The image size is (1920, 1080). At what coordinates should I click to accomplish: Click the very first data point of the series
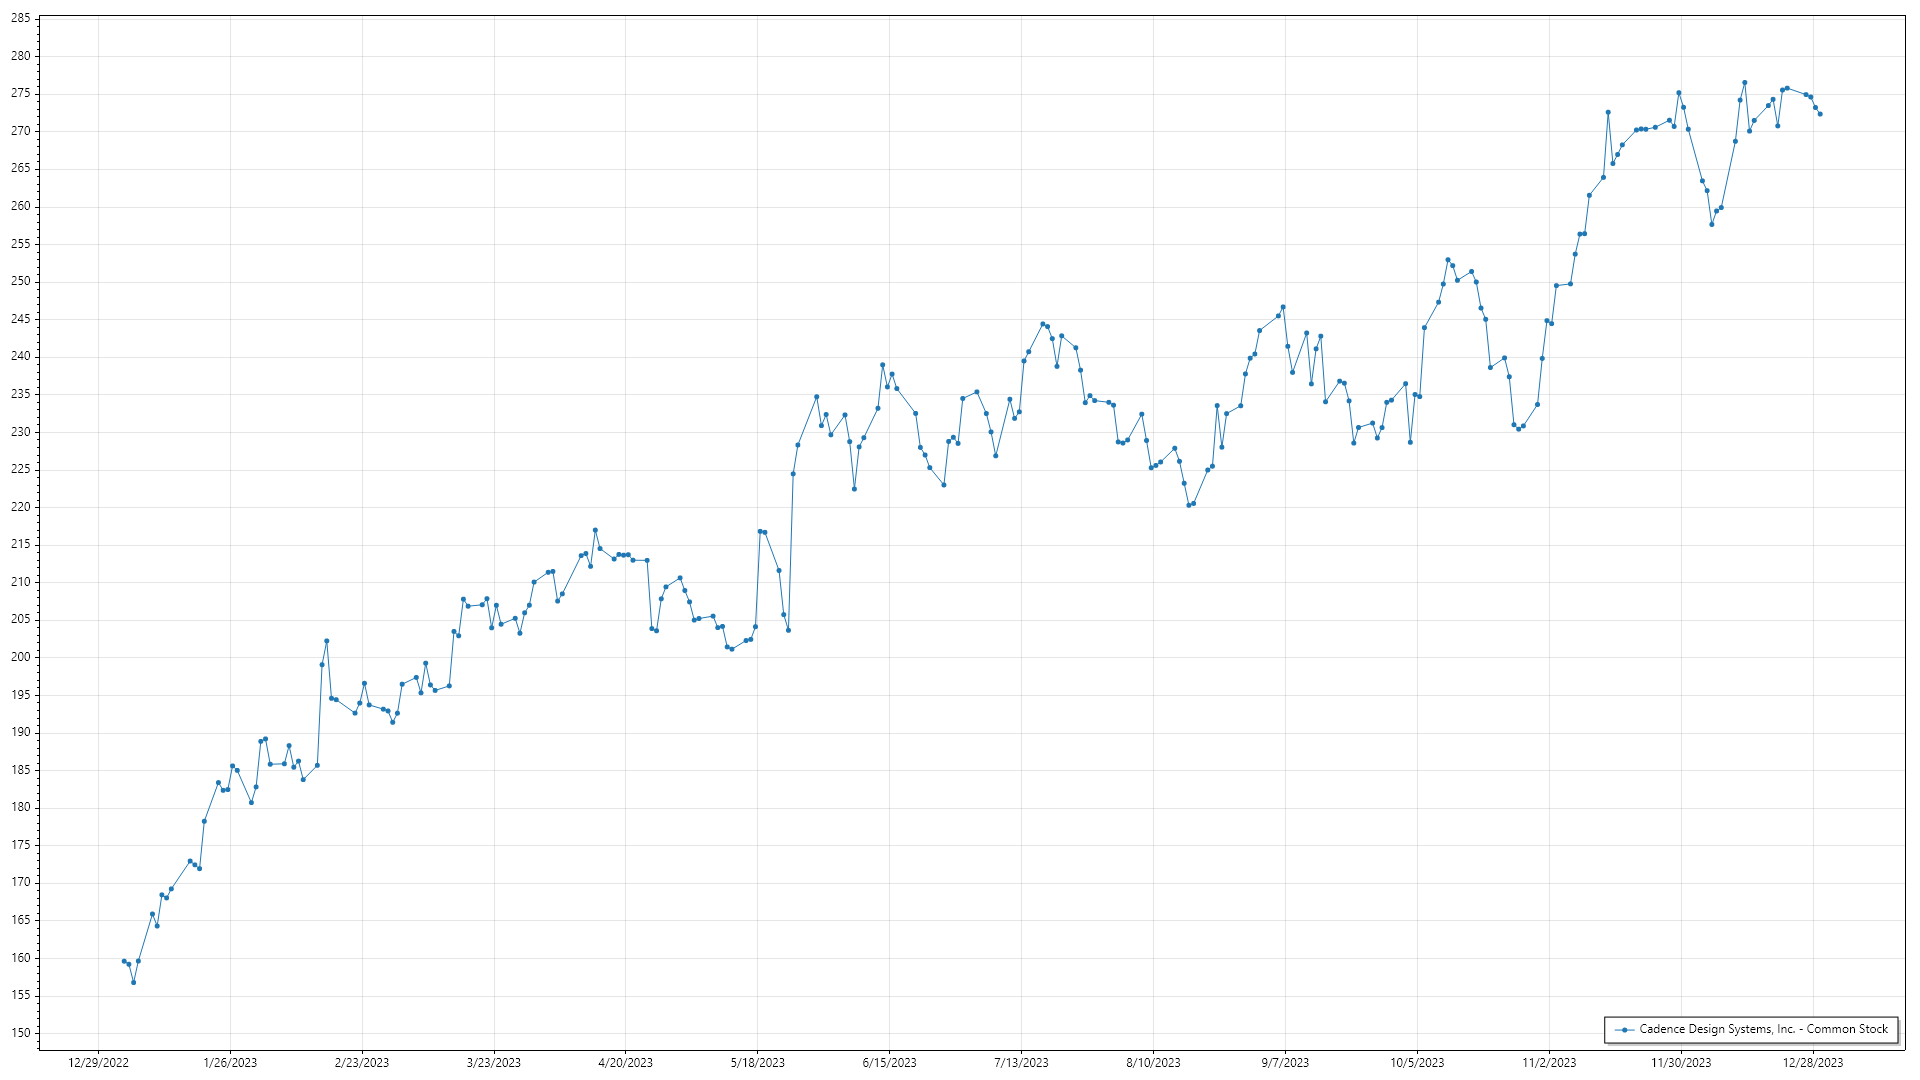pyautogui.click(x=124, y=961)
